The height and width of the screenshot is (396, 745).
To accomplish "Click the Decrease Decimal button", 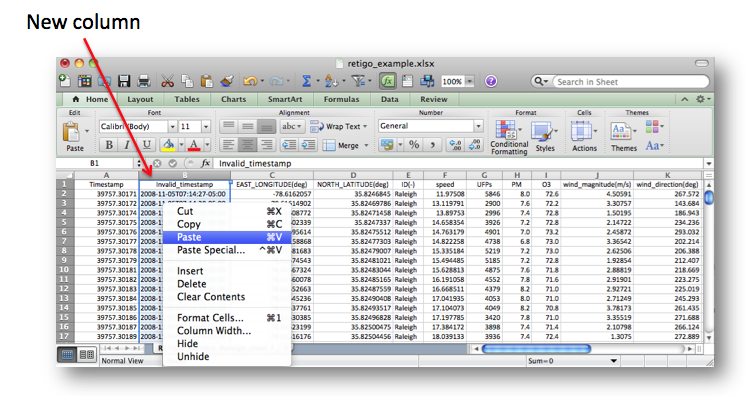I will point(475,145).
